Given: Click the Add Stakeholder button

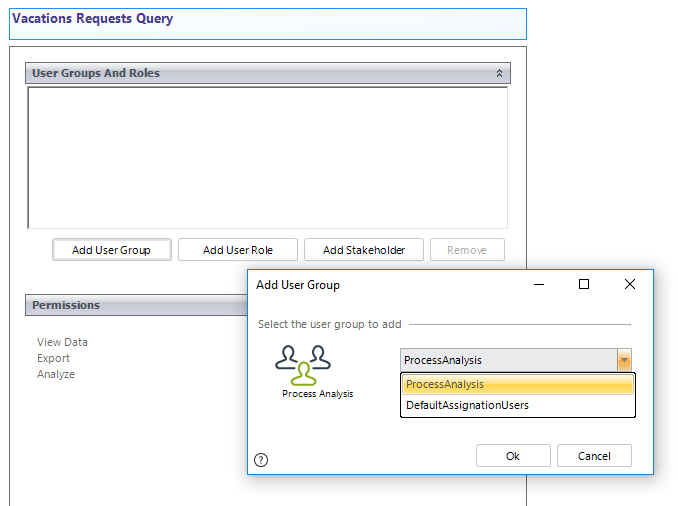Looking at the screenshot, I should (x=363, y=250).
